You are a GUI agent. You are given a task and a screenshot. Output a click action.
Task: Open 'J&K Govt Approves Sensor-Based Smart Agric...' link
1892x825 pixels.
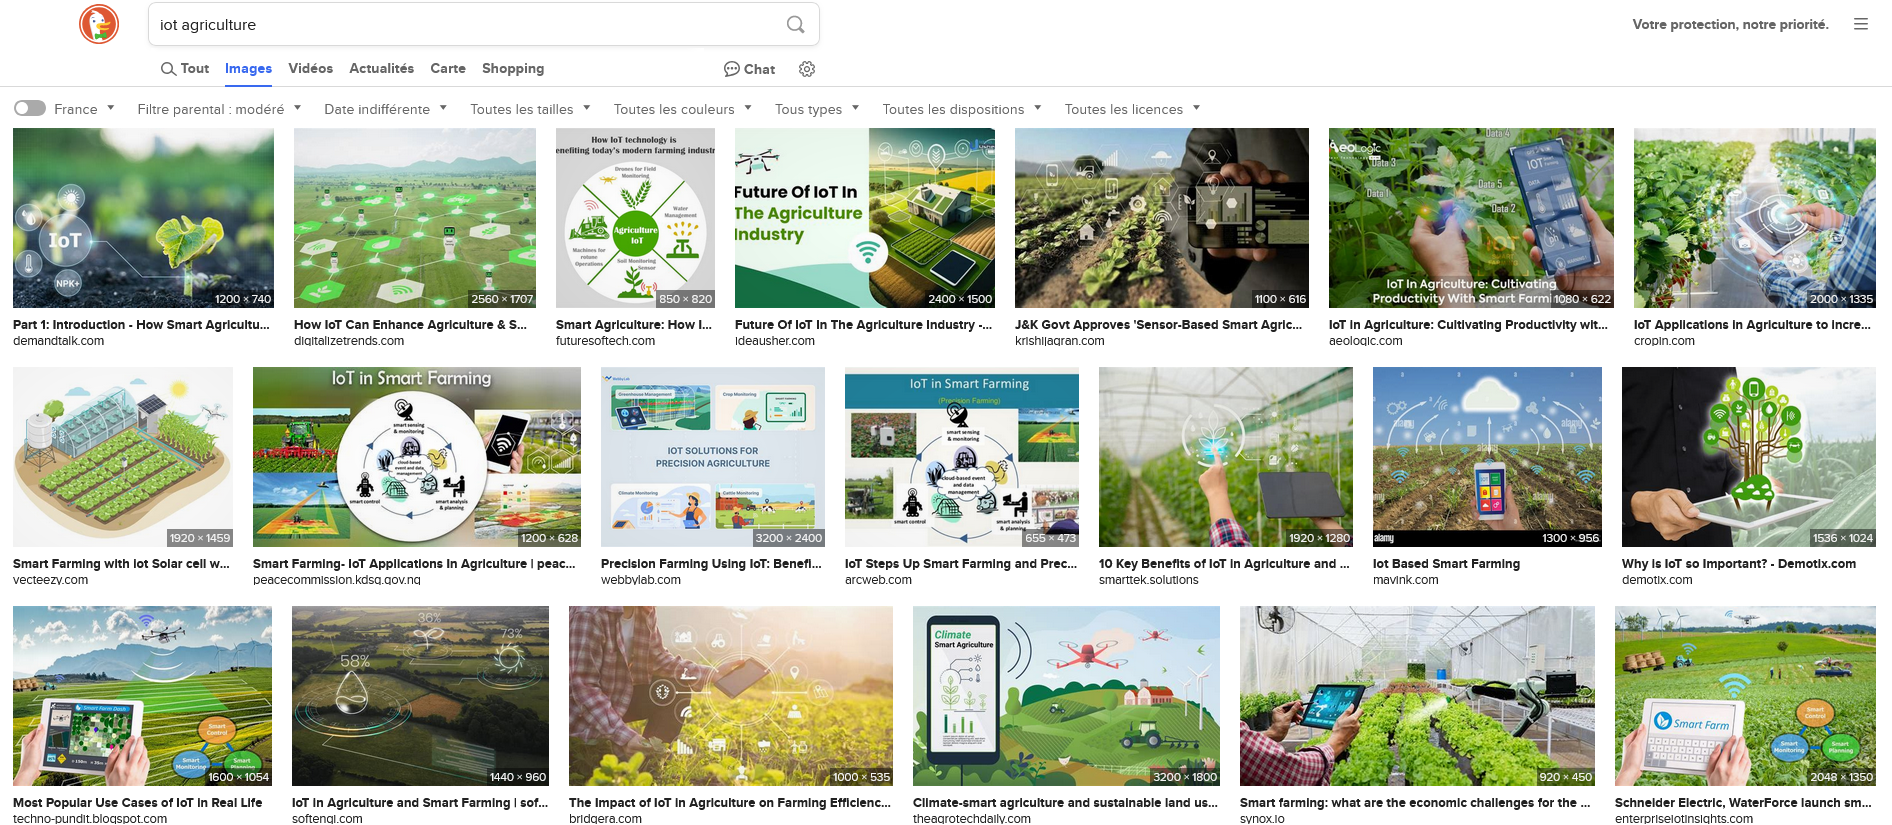coord(1158,325)
